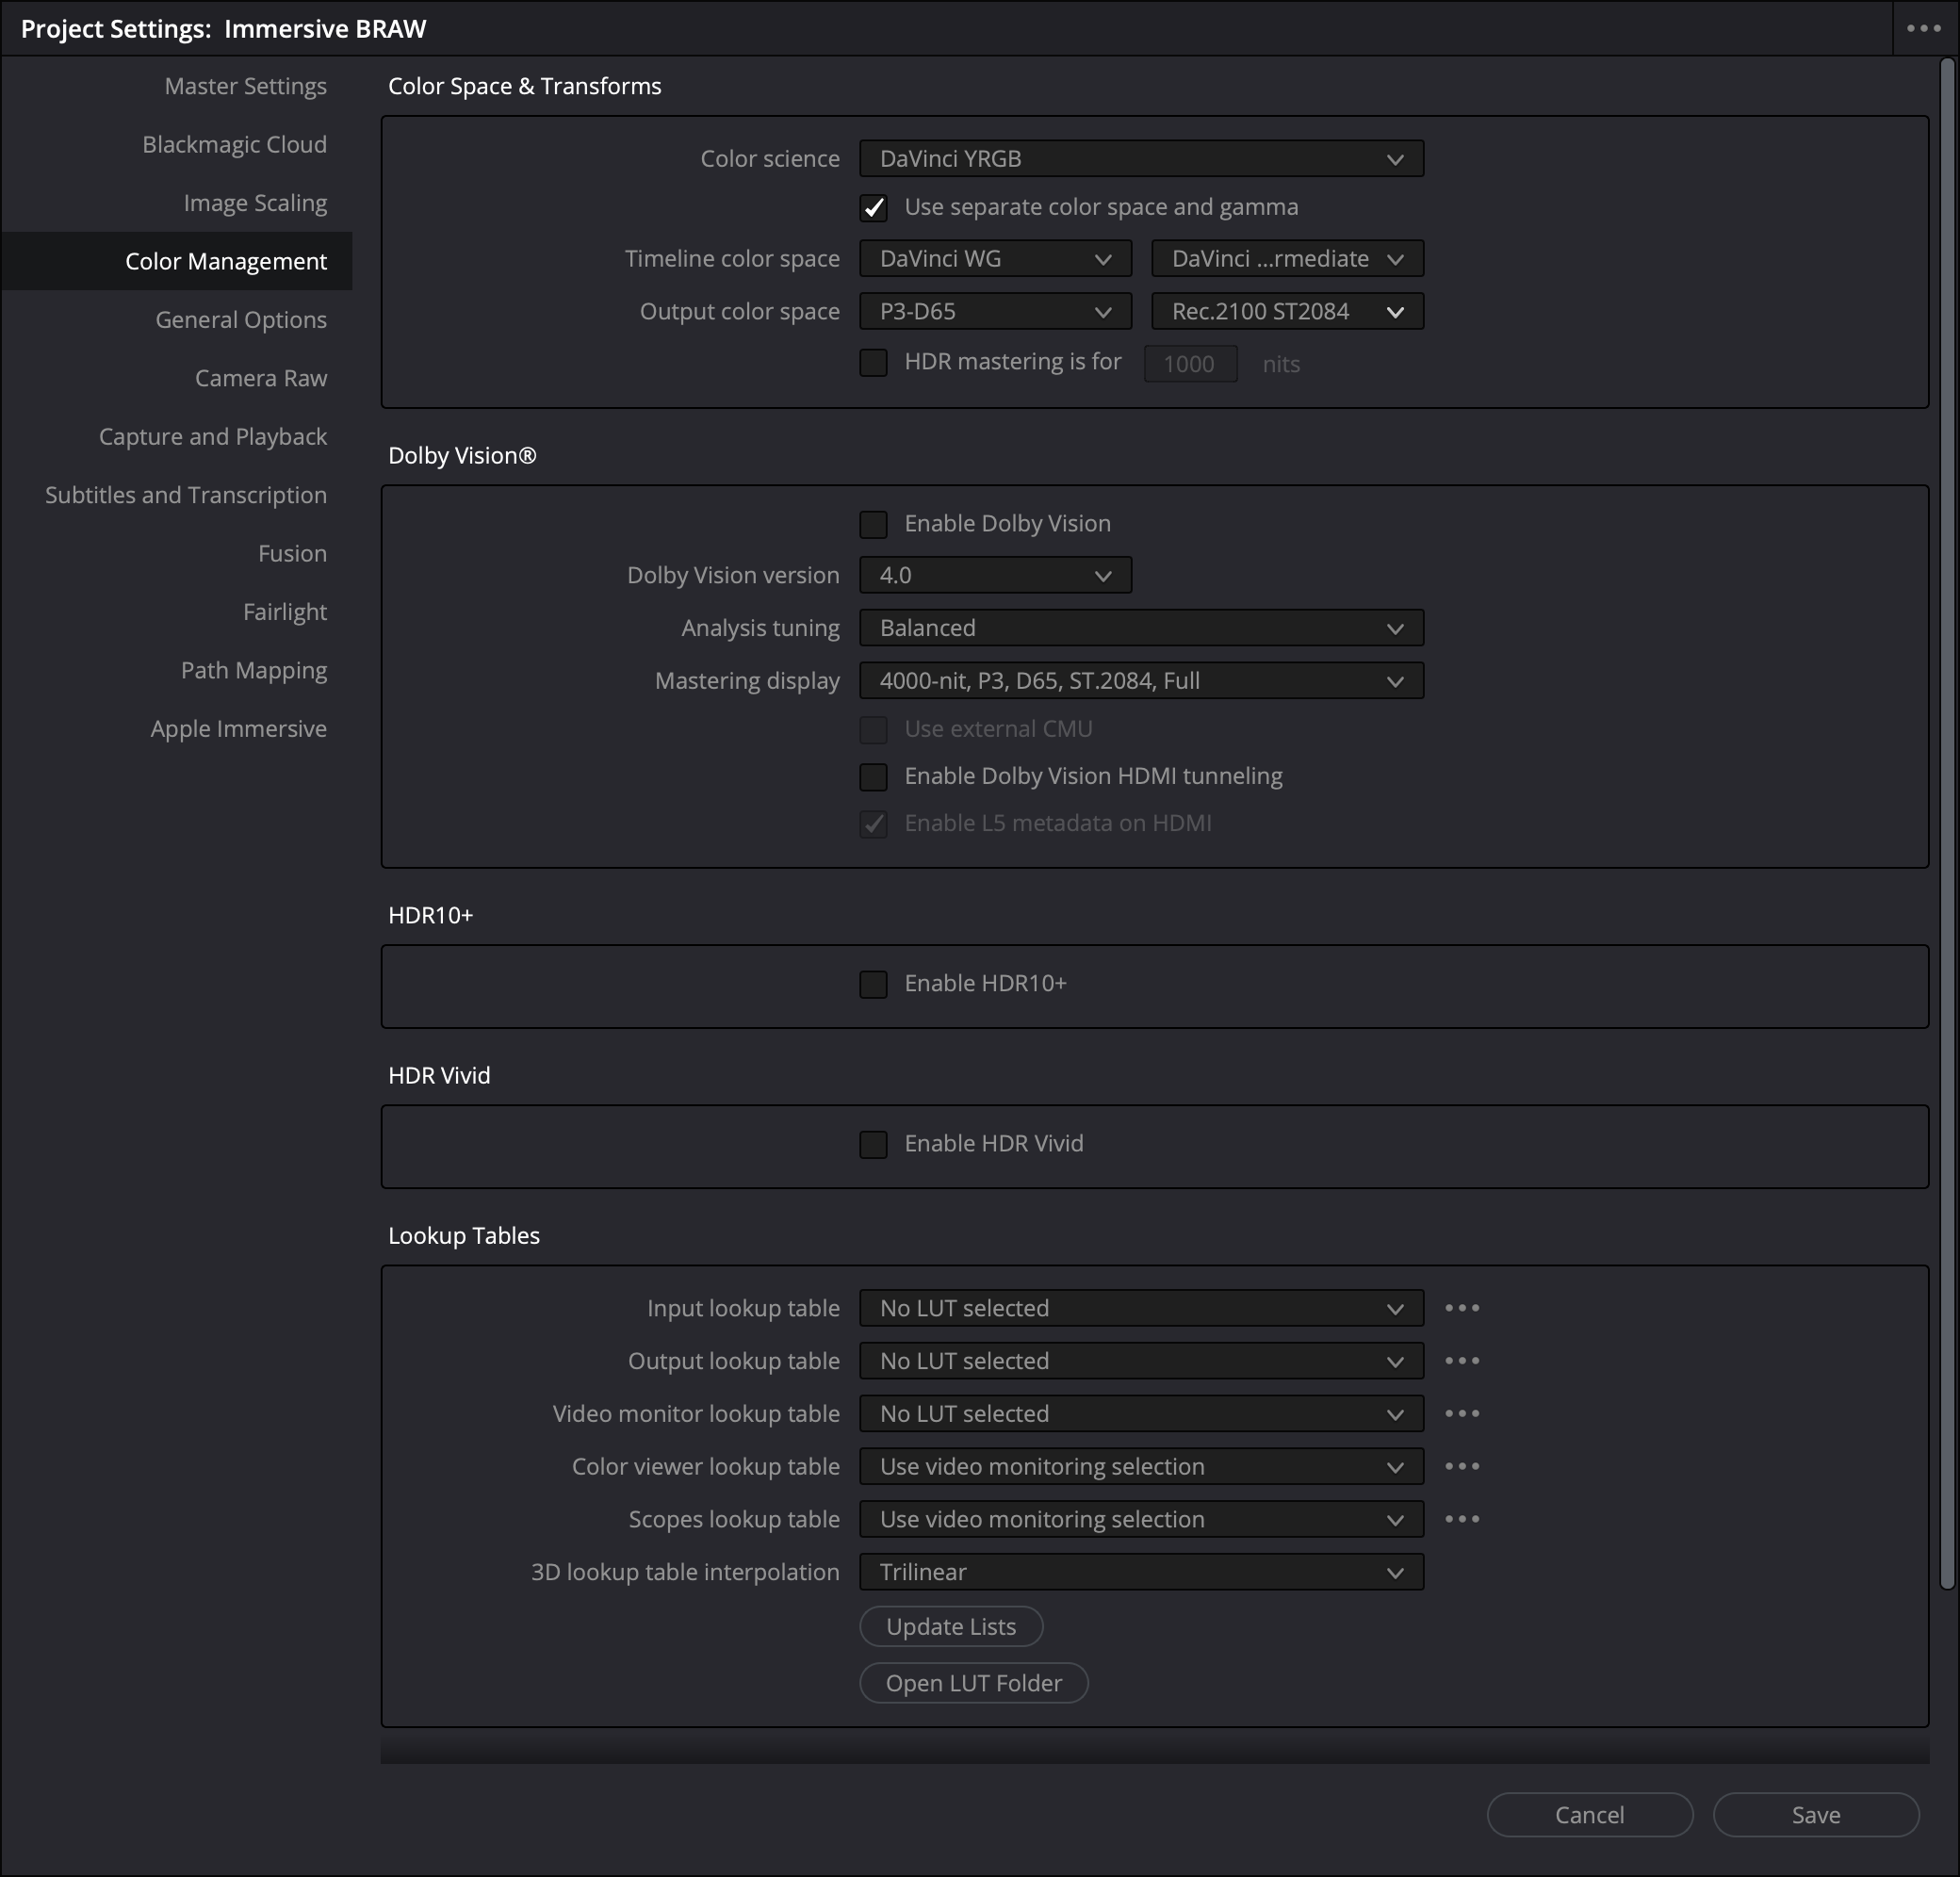
Task: Open the Rec.2100 ST2084 gamma dropdown
Action: tap(1287, 312)
